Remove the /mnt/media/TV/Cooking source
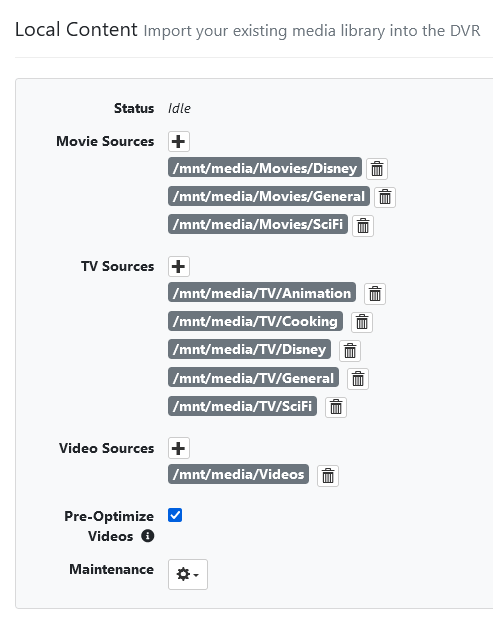This screenshot has width=493, height=620. click(x=362, y=322)
